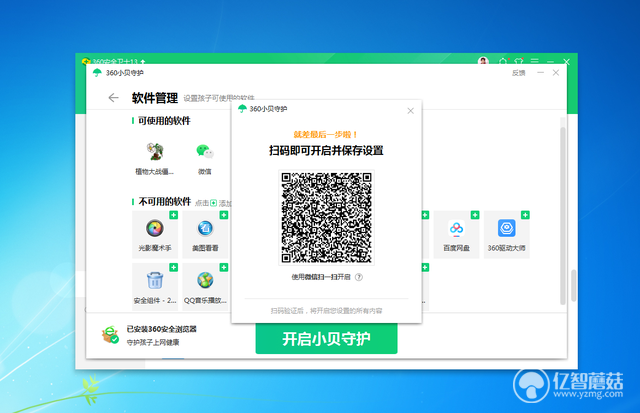640x413 pixels.
Task: Click the help question mark beside 使用微信扫一扫开启
Action: (359, 277)
